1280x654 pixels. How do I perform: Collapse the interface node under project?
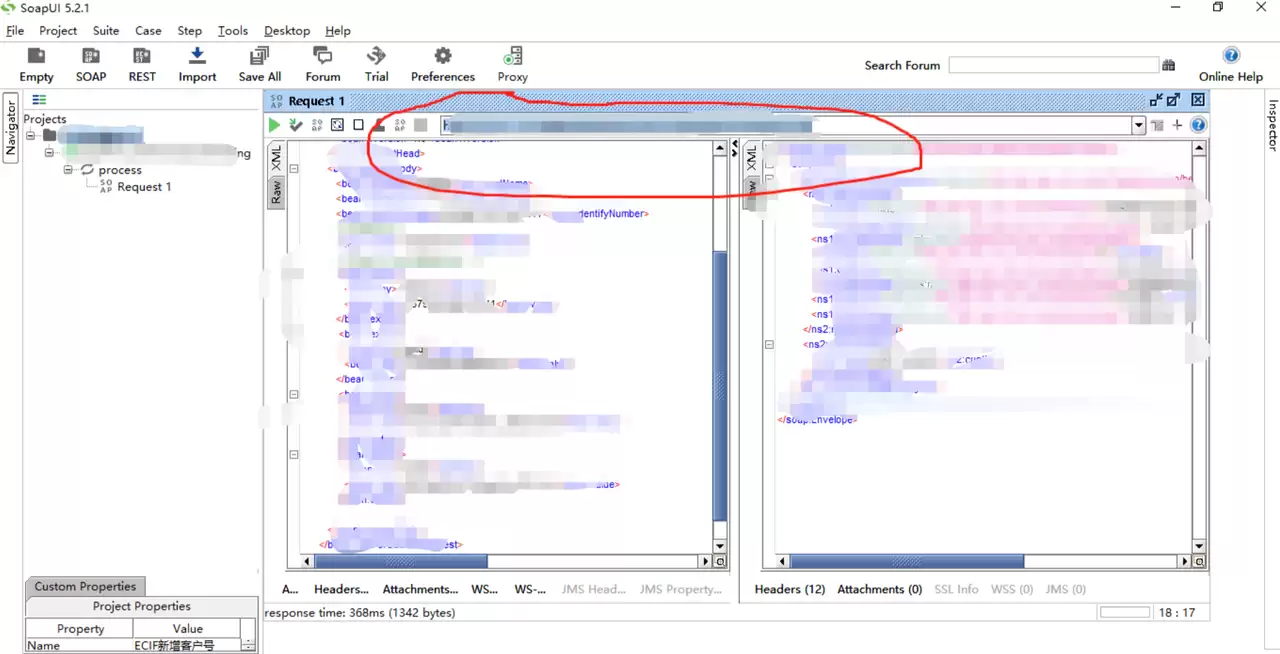(49, 153)
